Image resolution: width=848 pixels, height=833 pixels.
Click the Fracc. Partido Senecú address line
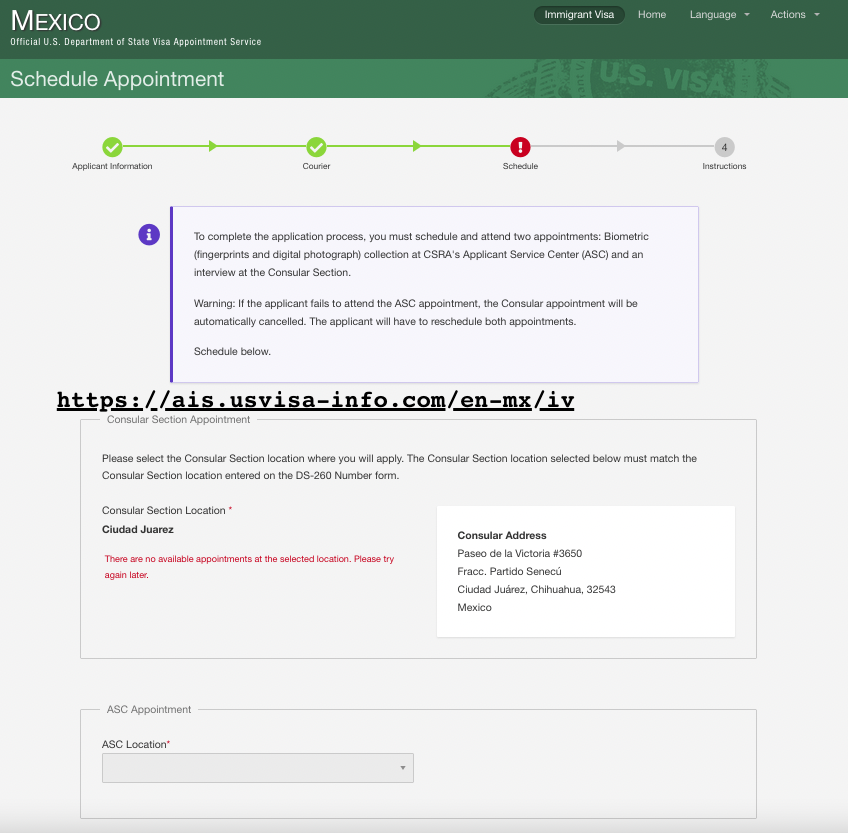509,571
